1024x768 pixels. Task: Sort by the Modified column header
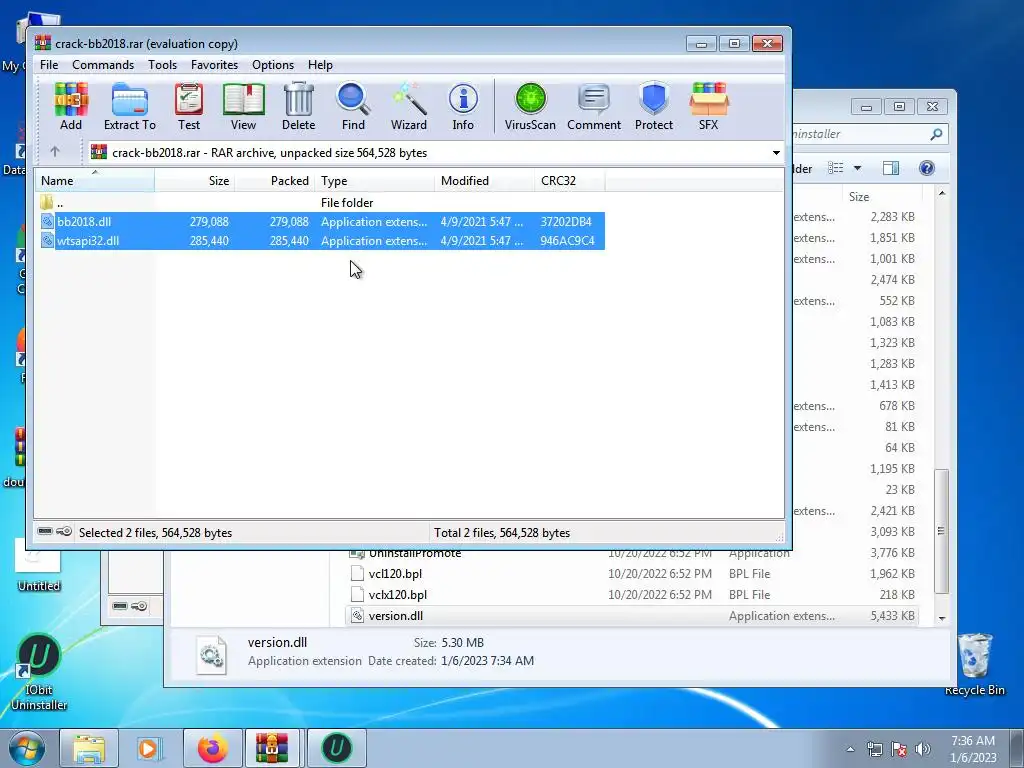(x=485, y=181)
